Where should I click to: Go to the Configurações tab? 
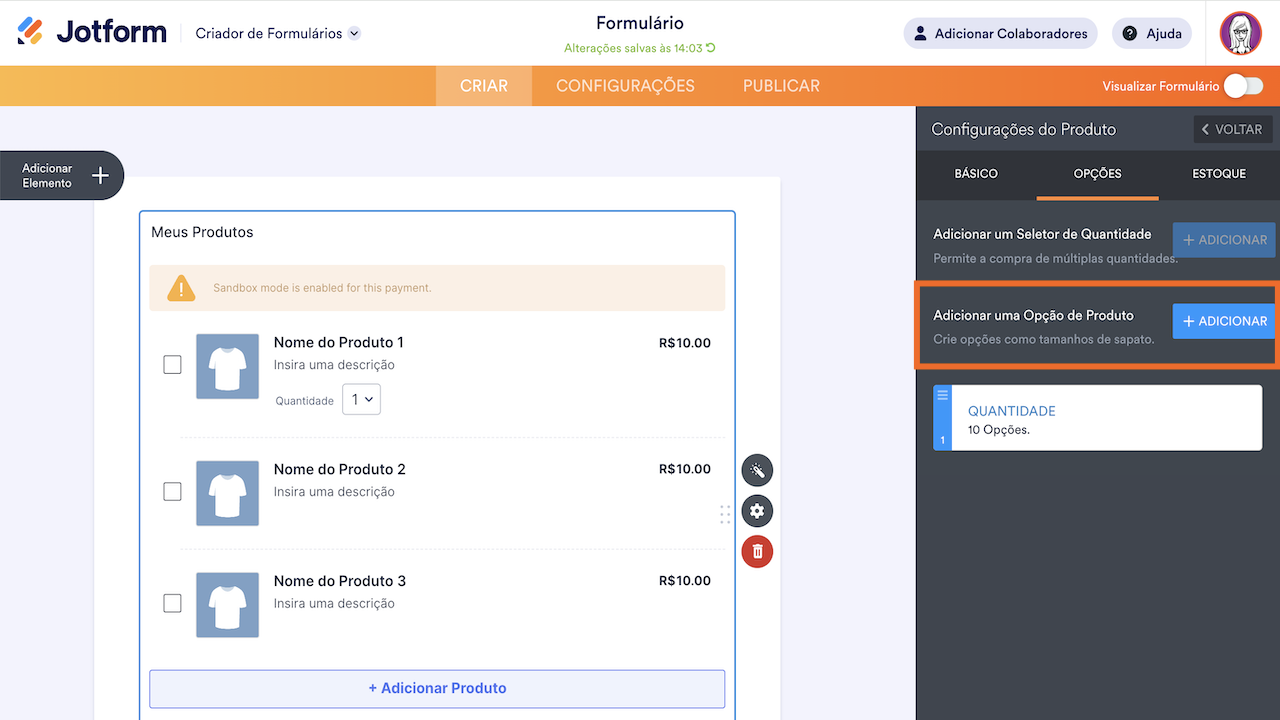click(625, 86)
